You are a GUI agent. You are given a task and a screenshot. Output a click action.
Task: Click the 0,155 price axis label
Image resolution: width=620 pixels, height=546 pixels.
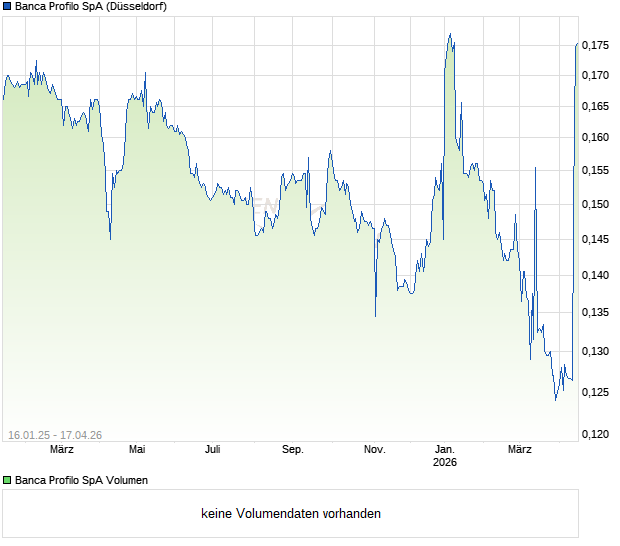pyautogui.click(x=595, y=170)
